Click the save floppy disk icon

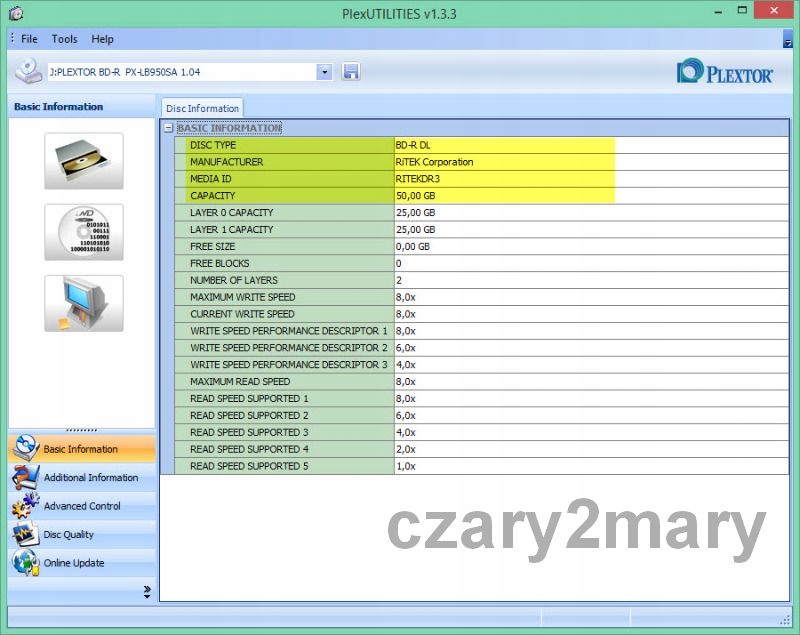pos(351,72)
